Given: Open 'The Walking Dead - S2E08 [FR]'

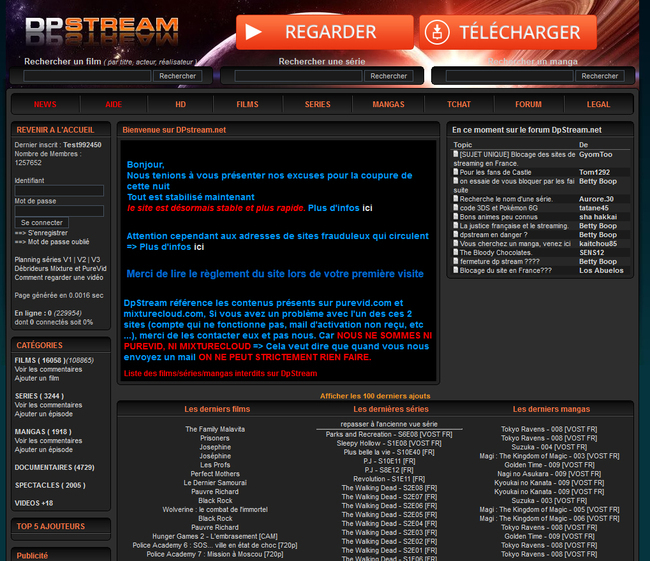Looking at the screenshot, I should pos(389,488).
